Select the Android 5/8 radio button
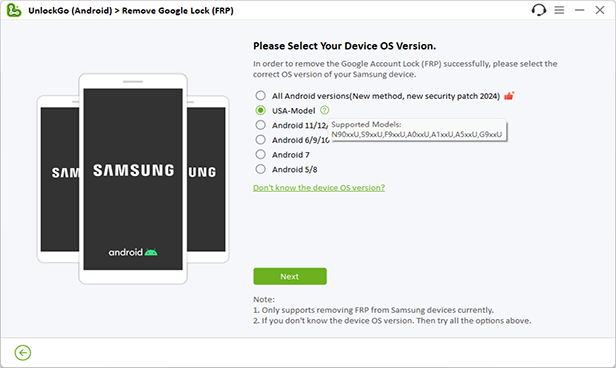Viewport: 616px width, 368px height. click(260, 169)
